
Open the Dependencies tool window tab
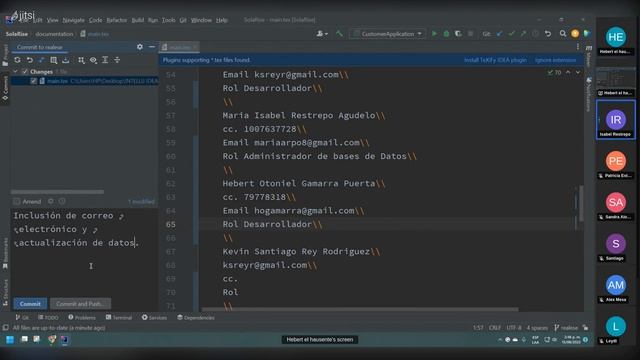[x=196, y=318]
